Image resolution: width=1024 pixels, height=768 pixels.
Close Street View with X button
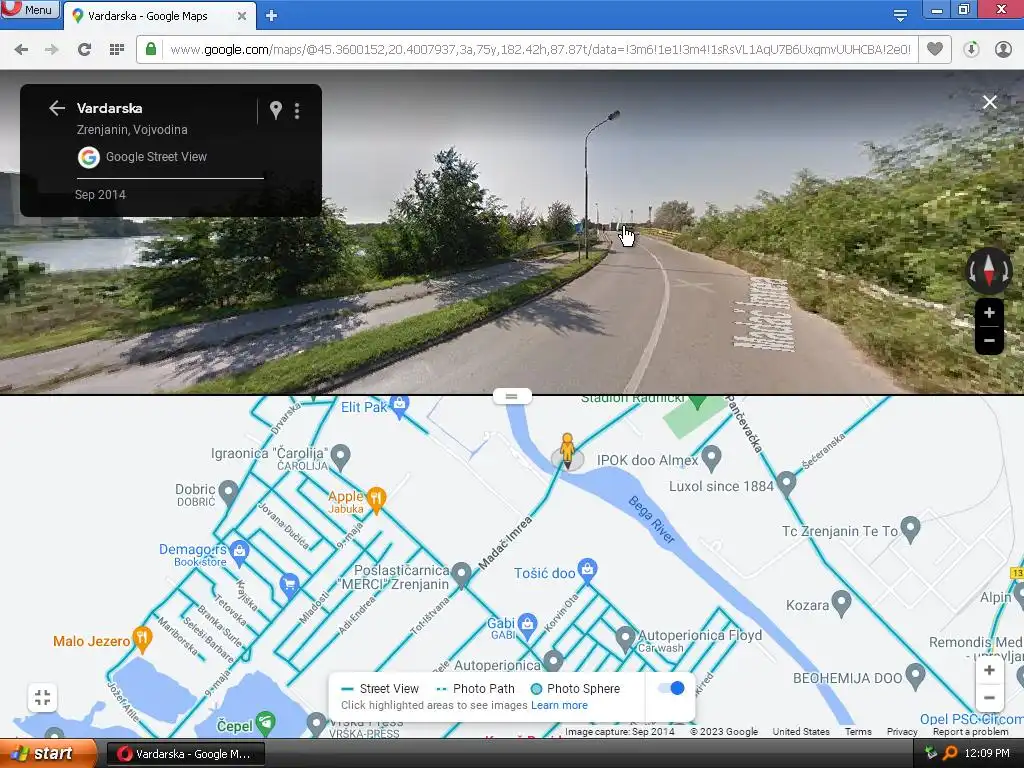pyautogui.click(x=990, y=102)
